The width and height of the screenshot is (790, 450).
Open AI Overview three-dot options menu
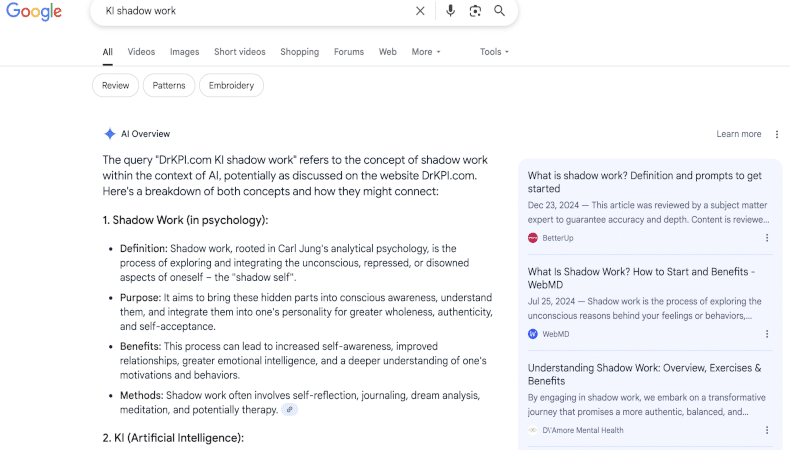[777, 134]
